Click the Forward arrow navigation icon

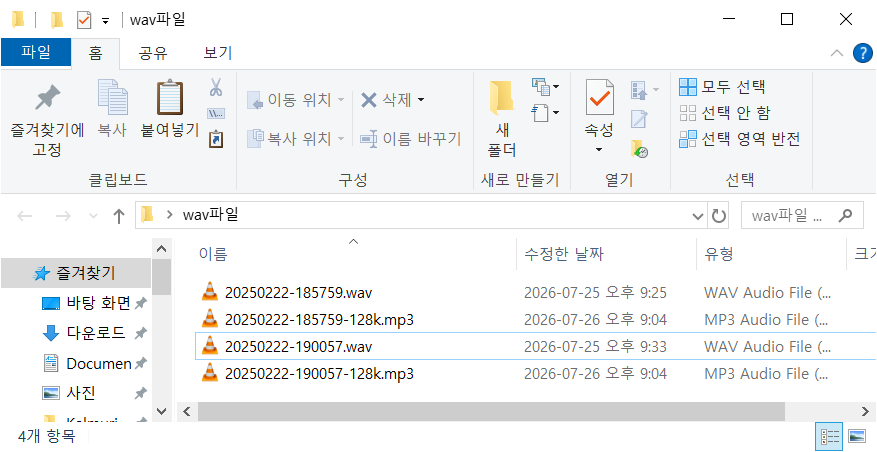(x=63, y=216)
